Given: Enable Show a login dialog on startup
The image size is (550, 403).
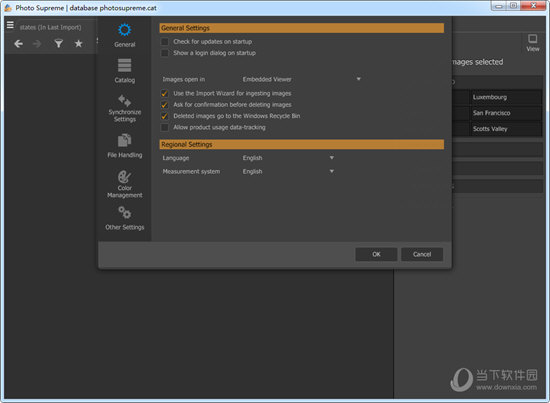Looking at the screenshot, I should [165, 53].
